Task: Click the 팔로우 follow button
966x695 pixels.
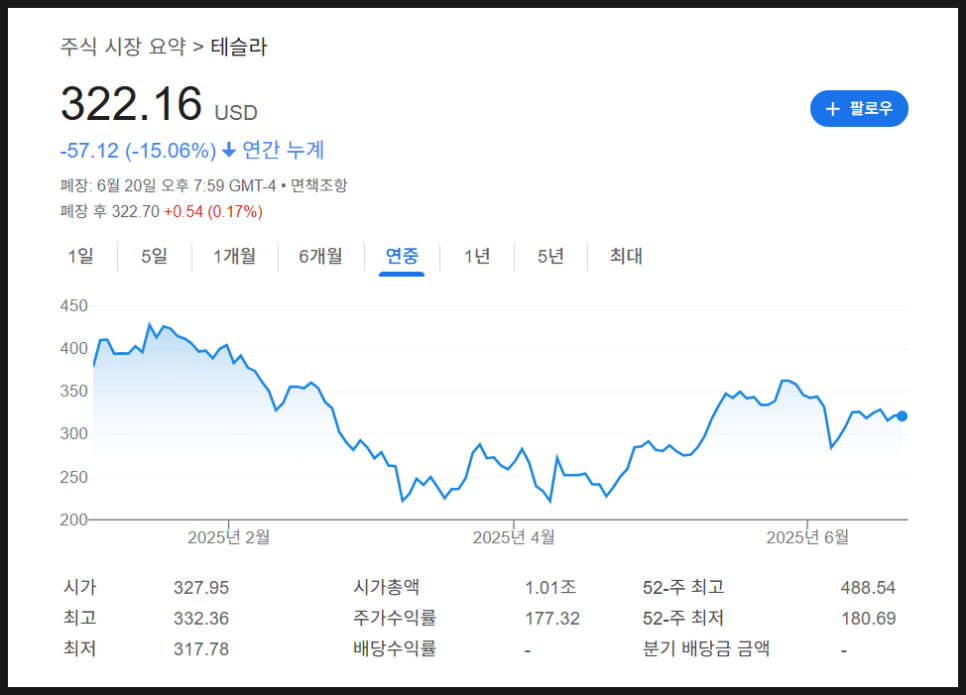Action: pos(859,108)
